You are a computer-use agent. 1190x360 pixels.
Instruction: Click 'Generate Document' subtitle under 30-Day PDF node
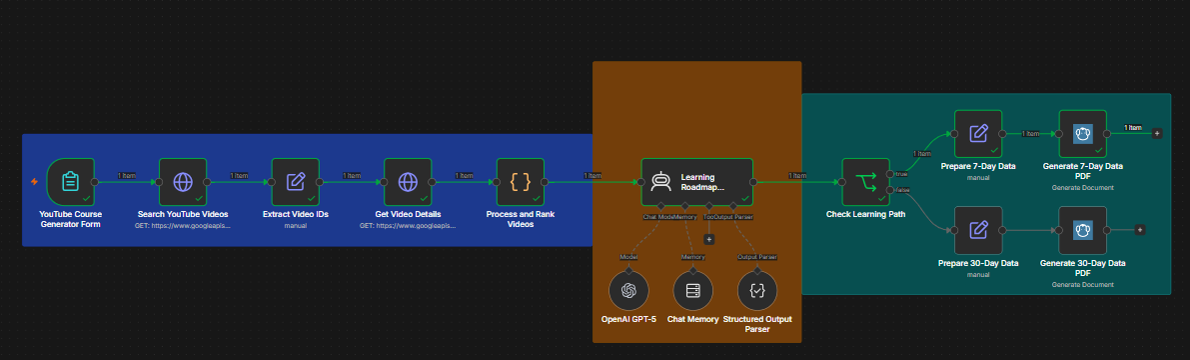point(1082,285)
